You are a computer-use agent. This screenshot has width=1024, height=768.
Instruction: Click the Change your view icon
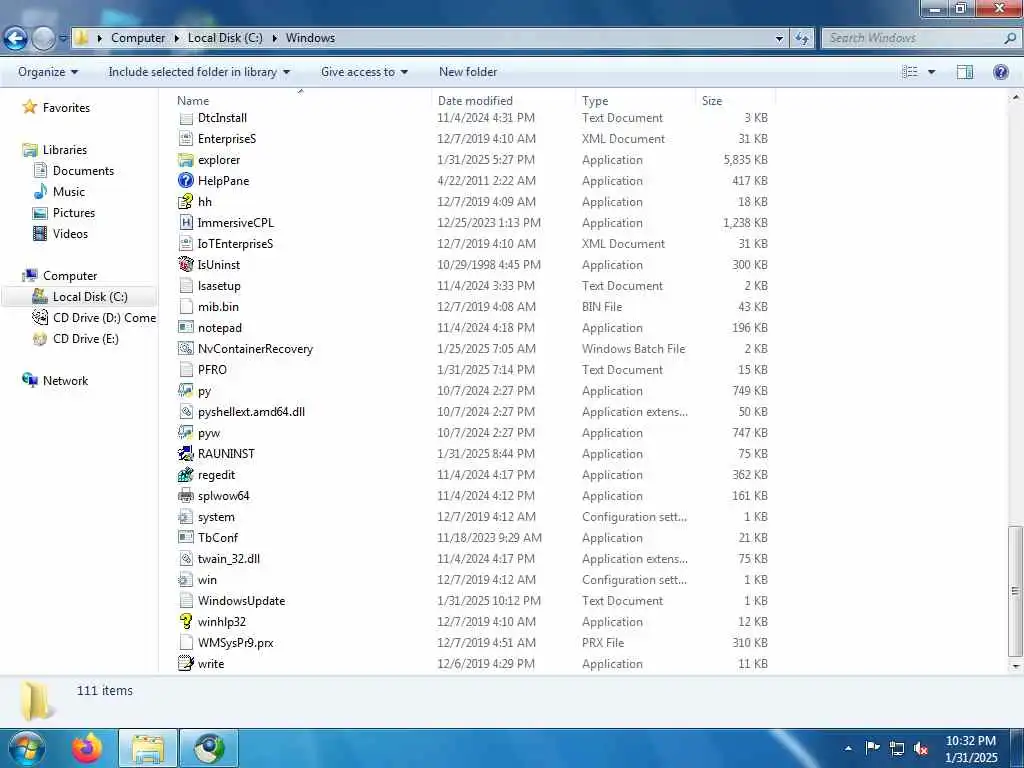[910, 72]
